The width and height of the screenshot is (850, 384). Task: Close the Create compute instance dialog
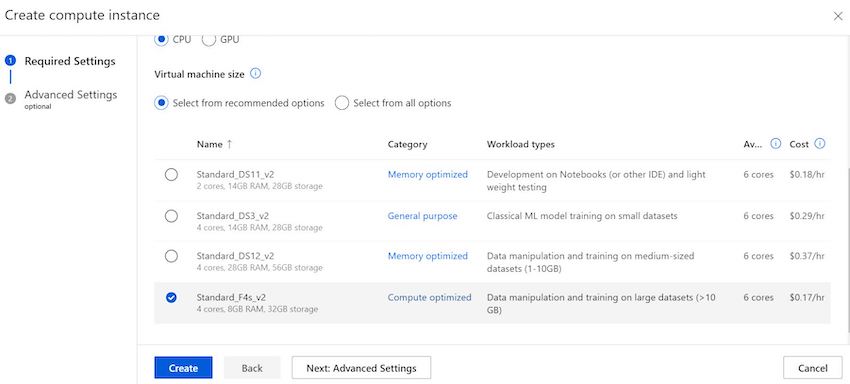(838, 16)
